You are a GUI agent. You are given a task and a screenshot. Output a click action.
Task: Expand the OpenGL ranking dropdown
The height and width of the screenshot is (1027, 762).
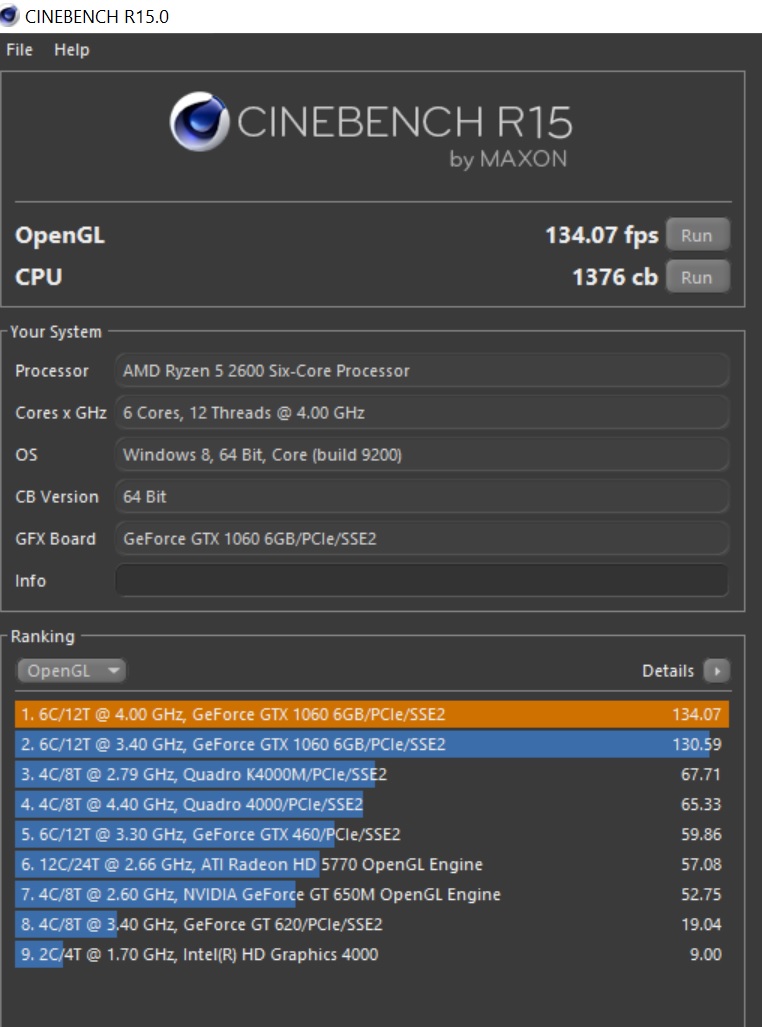pos(71,671)
